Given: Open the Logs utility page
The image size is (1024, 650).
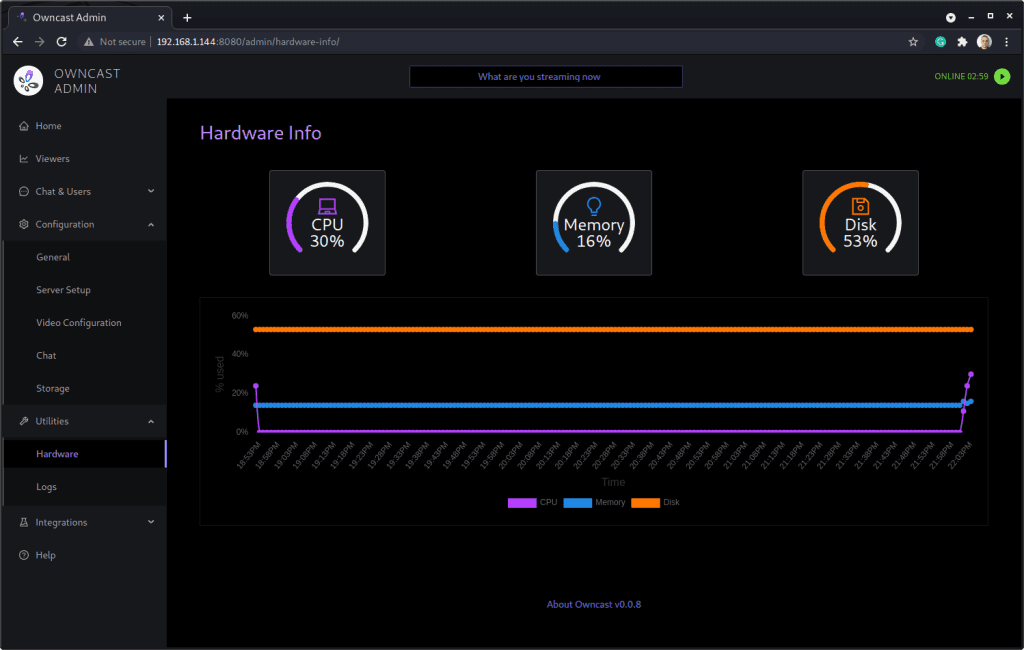Looking at the screenshot, I should point(46,487).
